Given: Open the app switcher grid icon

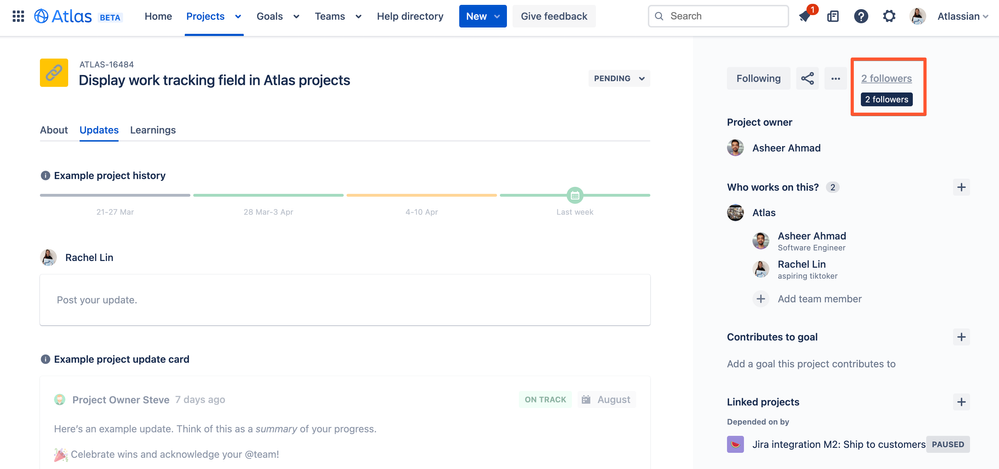Looking at the screenshot, I should pyautogui.click(x=18, y=17).
